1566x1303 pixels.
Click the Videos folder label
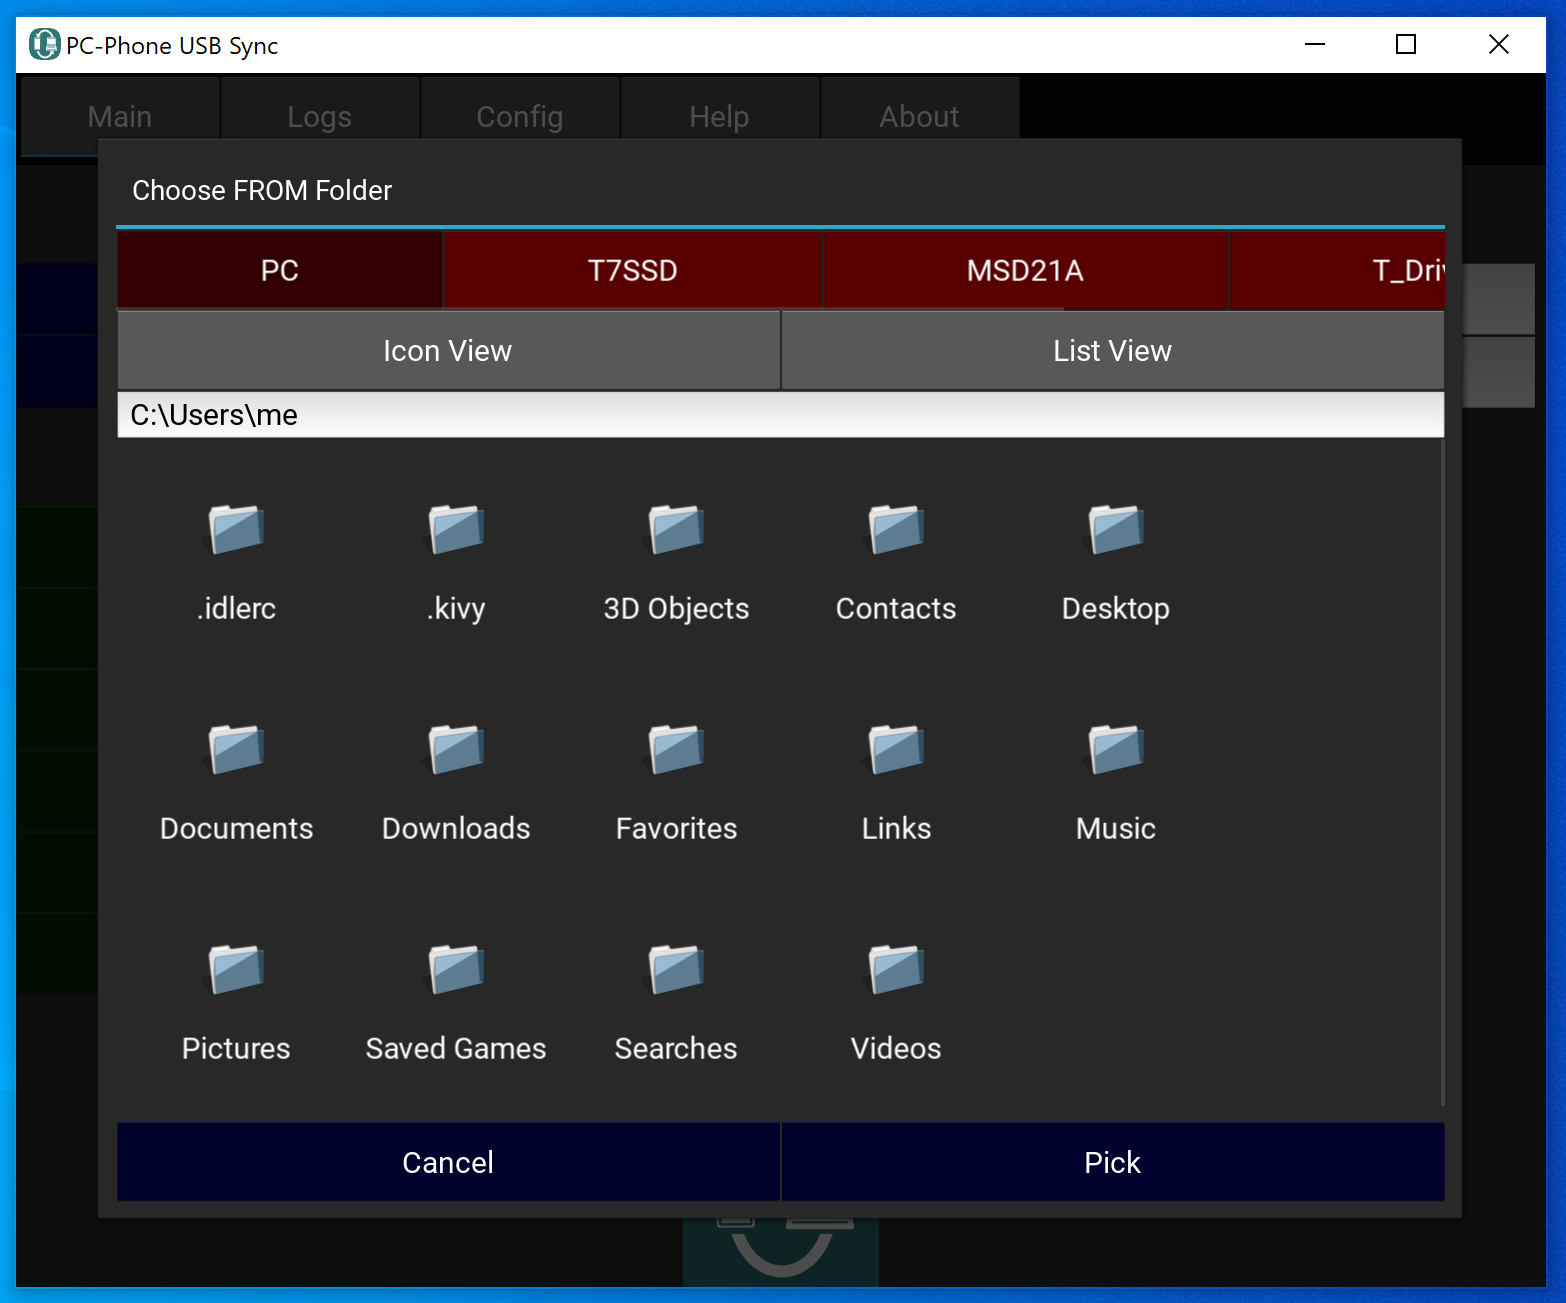point(896,1048)
